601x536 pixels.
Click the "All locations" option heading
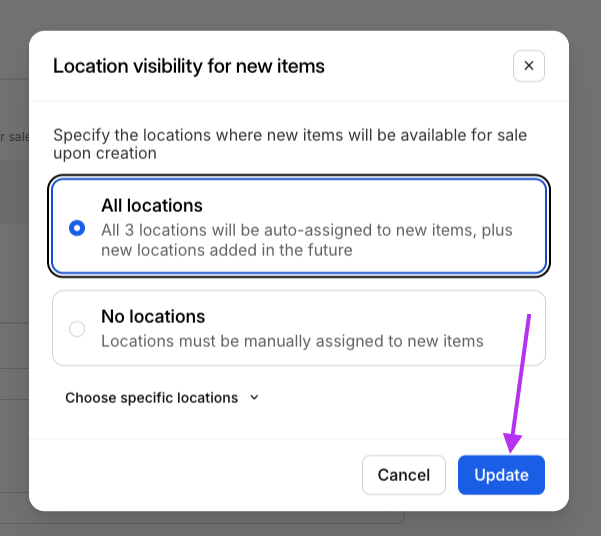pyautogui.click(x=152, y=206)
